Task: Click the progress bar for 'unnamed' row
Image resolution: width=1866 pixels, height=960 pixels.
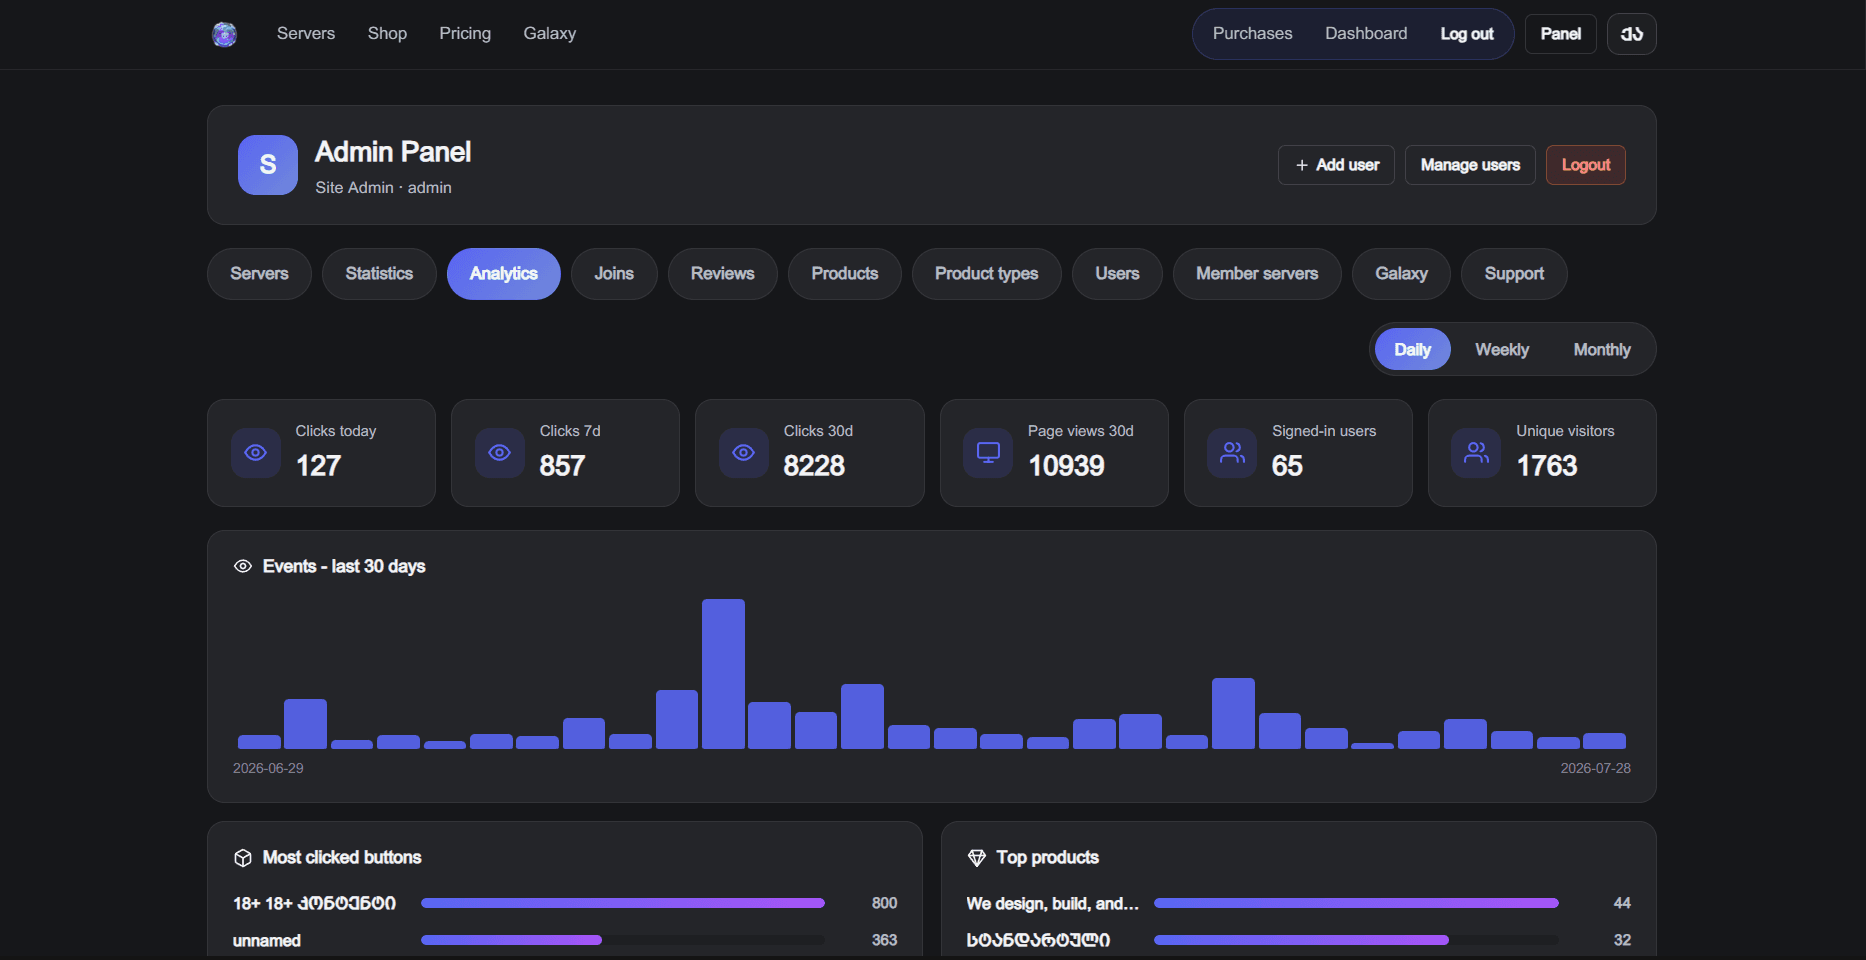Action: (x=623, y=940)
